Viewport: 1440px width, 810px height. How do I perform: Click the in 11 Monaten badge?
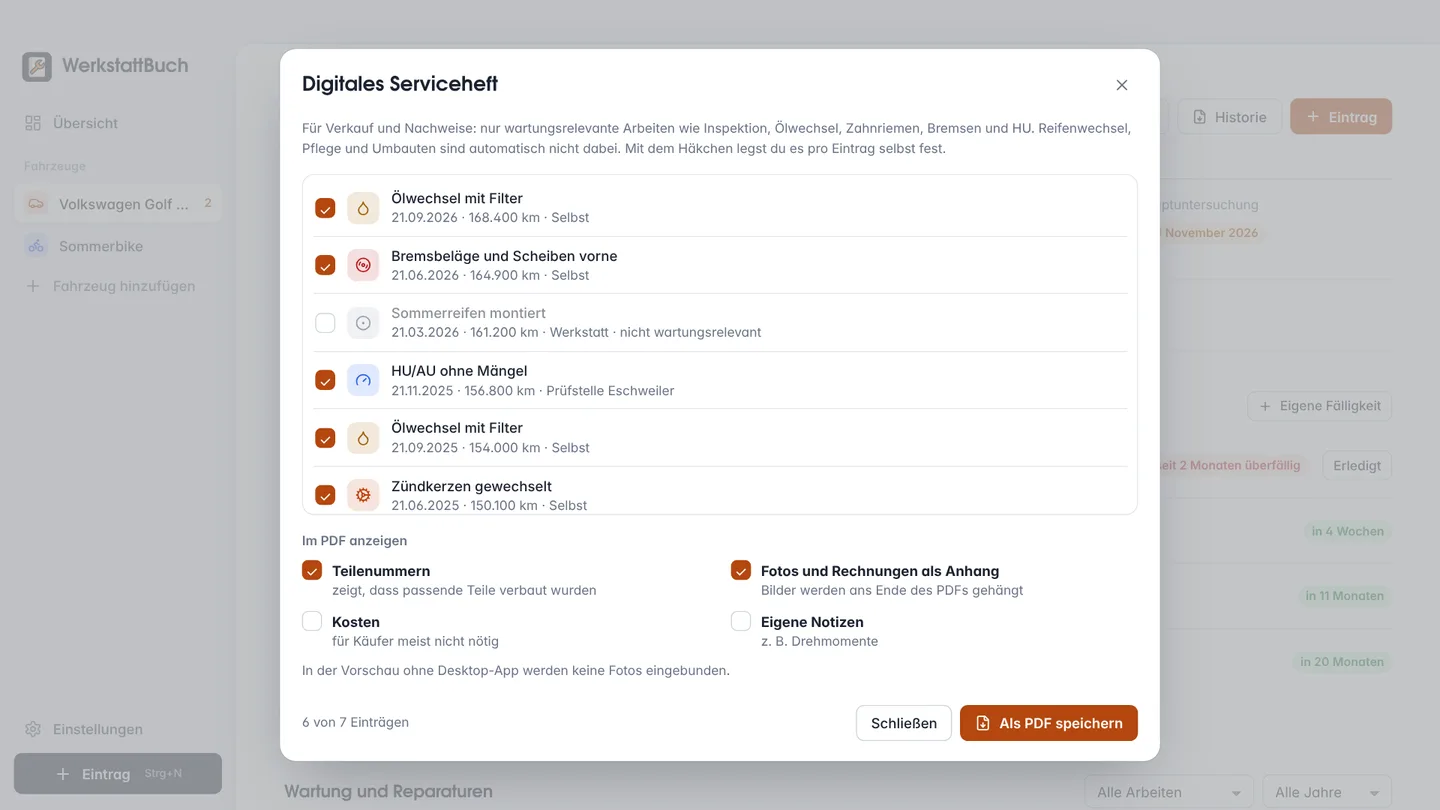click(1345, 595)
